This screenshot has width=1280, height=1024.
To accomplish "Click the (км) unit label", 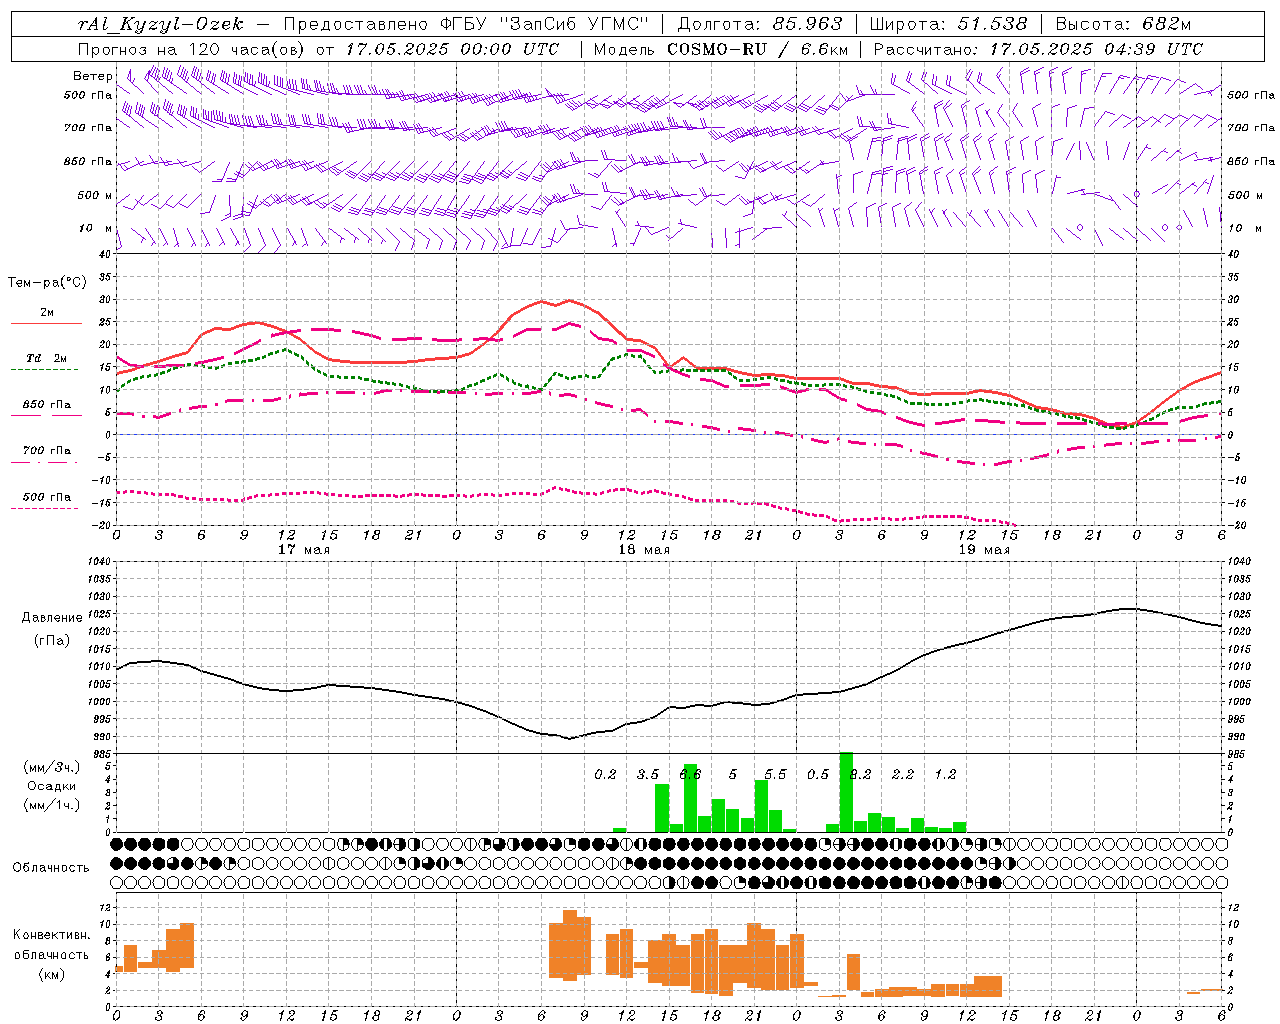I will tap(52, 974).
